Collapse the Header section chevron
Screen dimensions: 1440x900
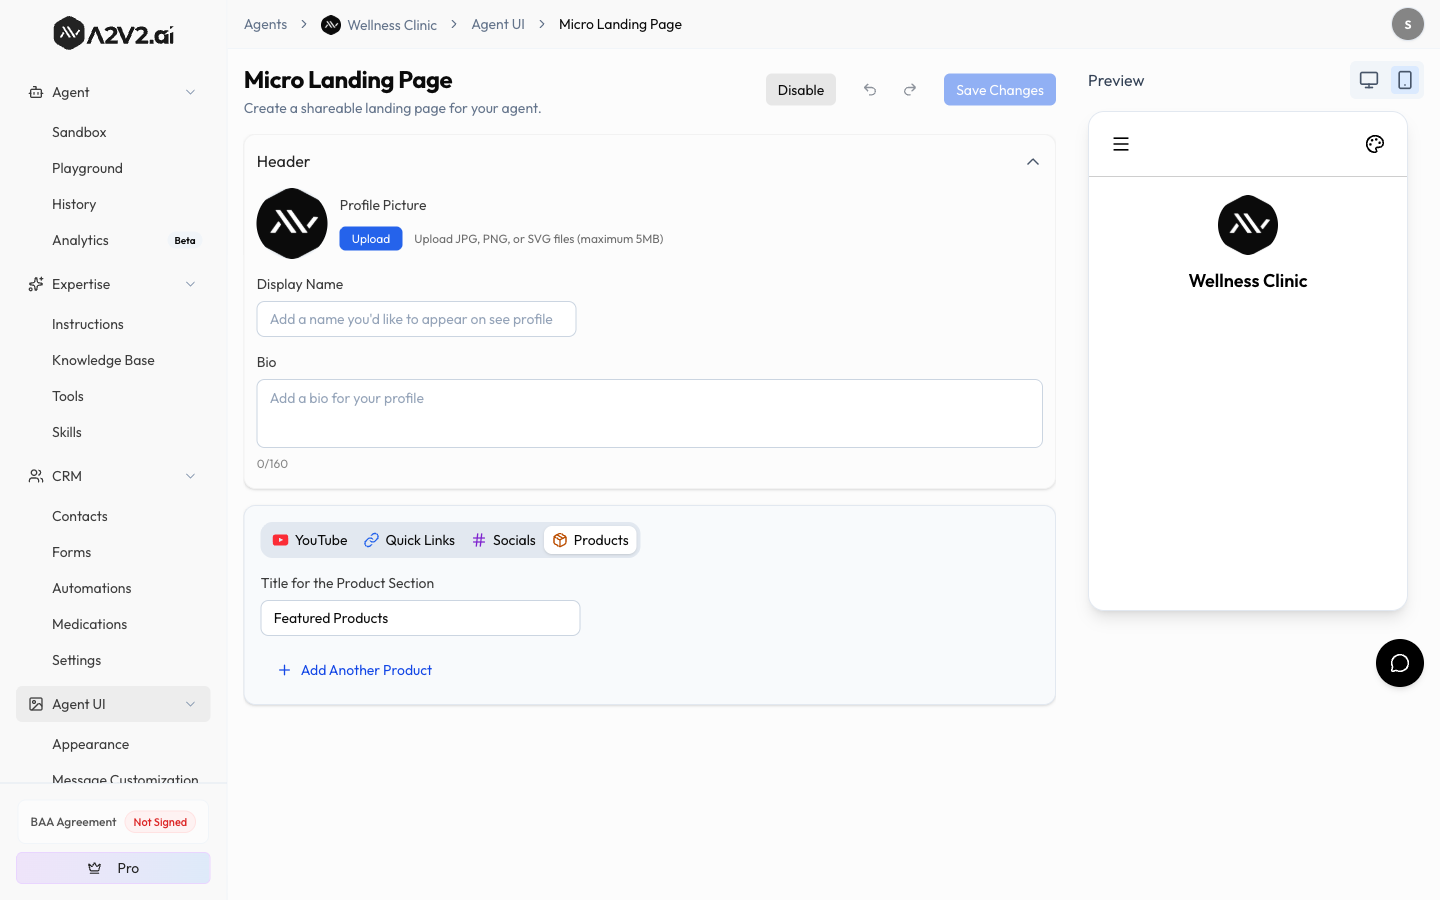[1033, 162]
